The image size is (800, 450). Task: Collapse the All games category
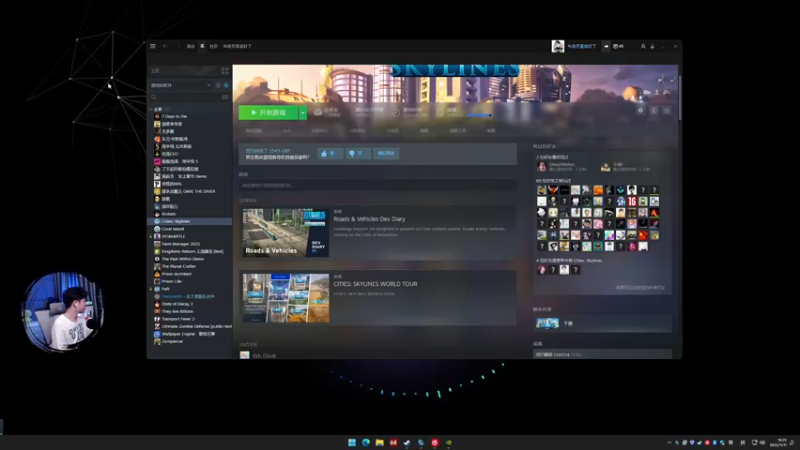click(151, 109)
